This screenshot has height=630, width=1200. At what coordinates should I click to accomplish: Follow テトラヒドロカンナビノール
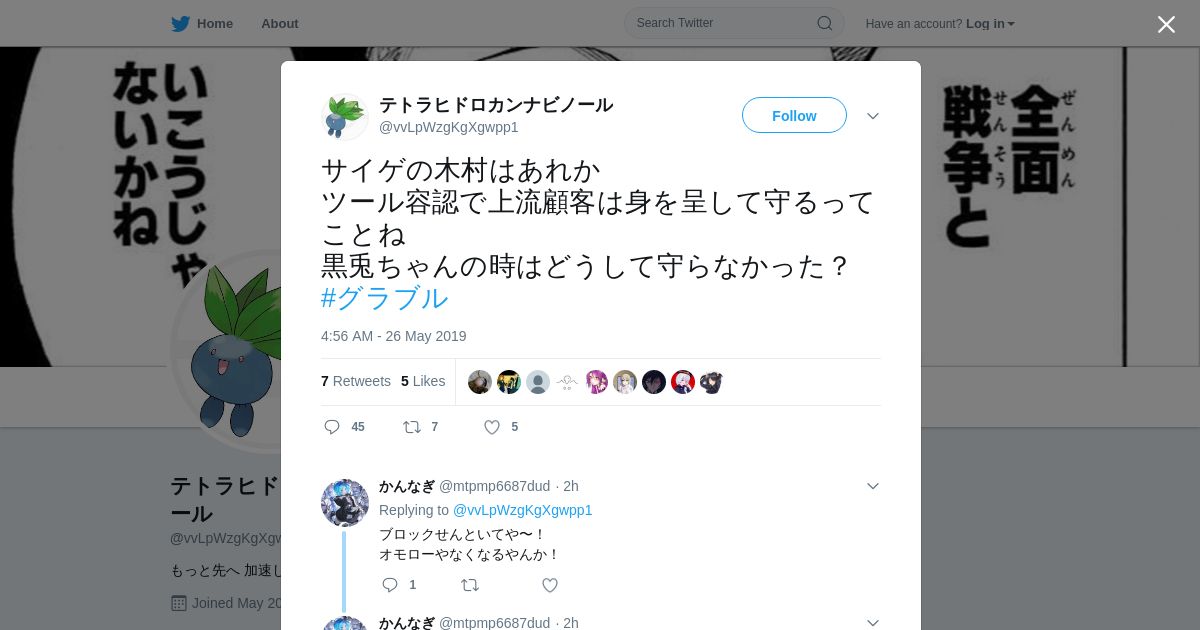coord(794,115)
